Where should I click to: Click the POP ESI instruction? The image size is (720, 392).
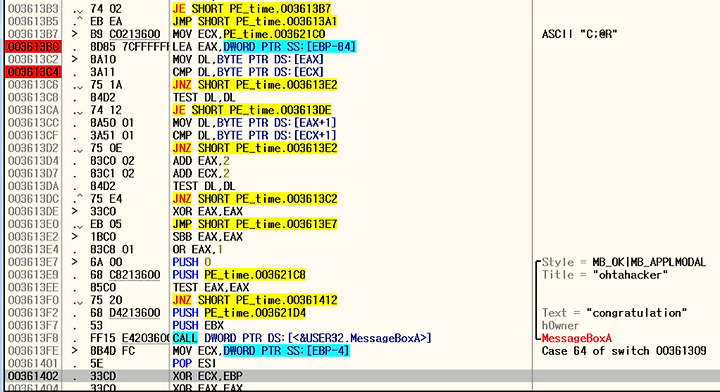click(x=194, y=364)
